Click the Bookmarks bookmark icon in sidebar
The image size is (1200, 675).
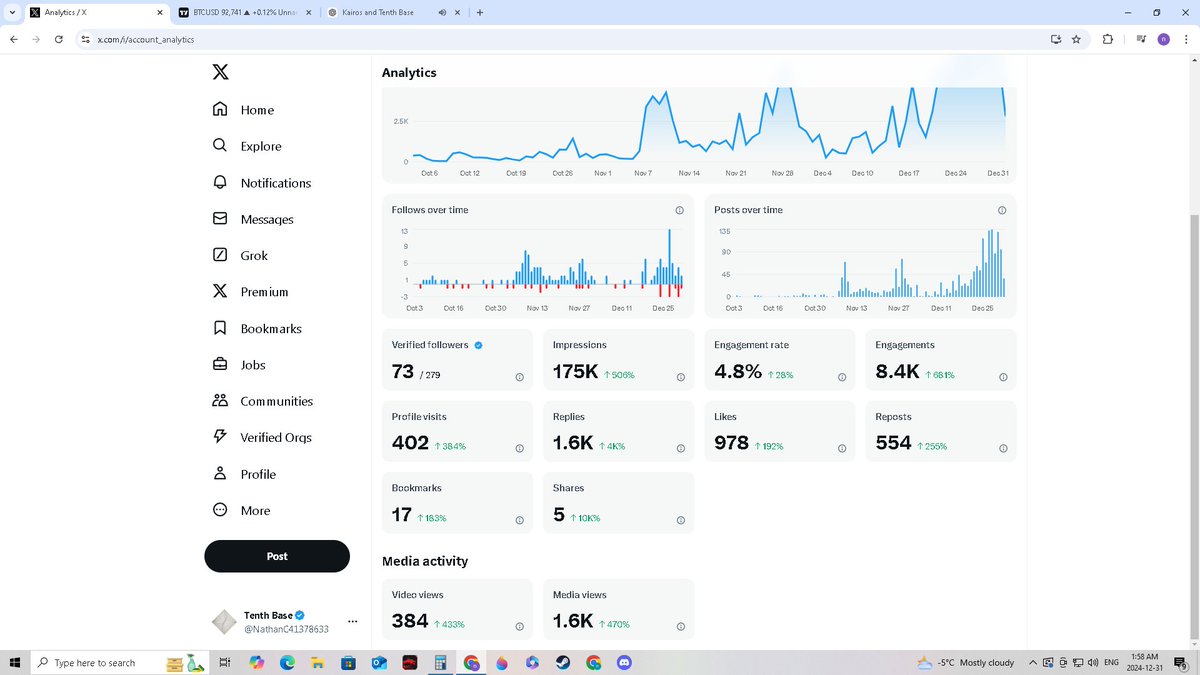[x=220, y=328]
